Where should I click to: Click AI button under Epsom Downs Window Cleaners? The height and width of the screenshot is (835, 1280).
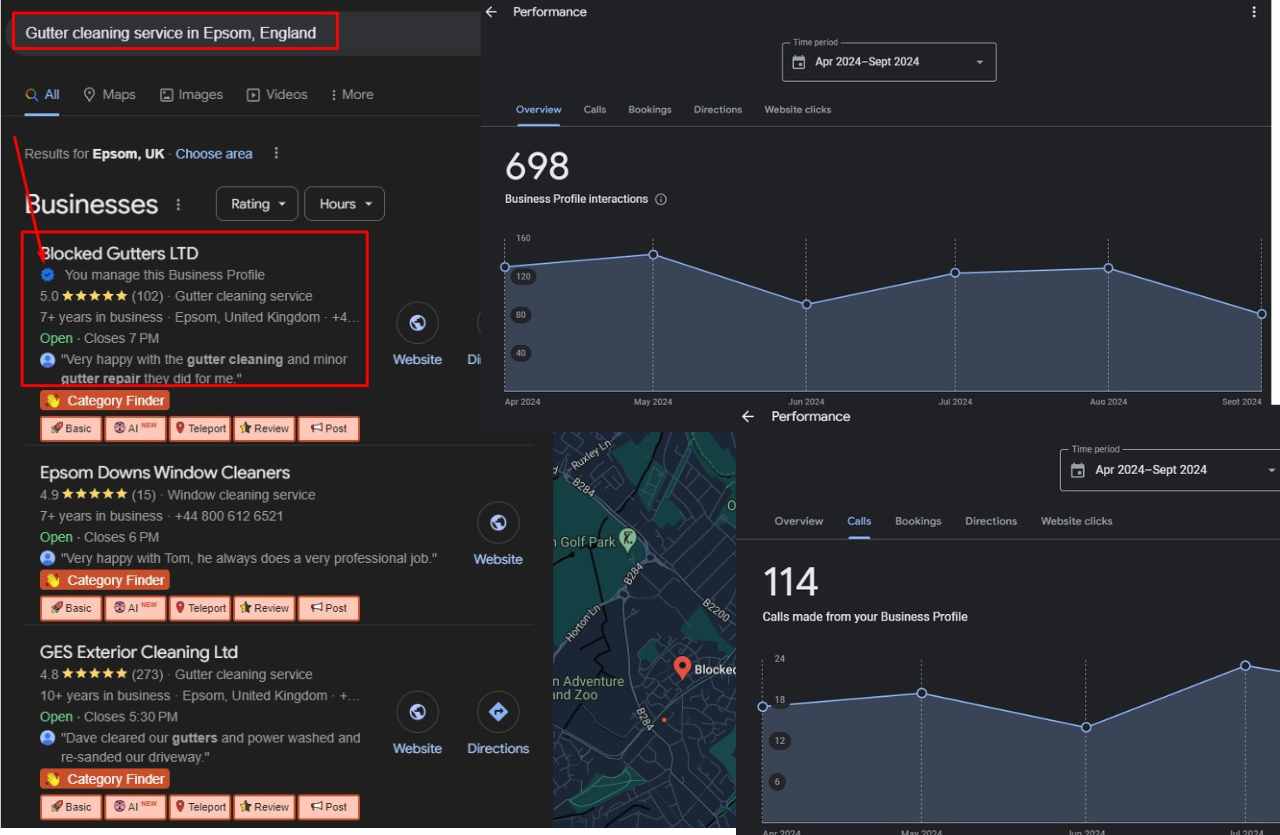click(136, 608)
